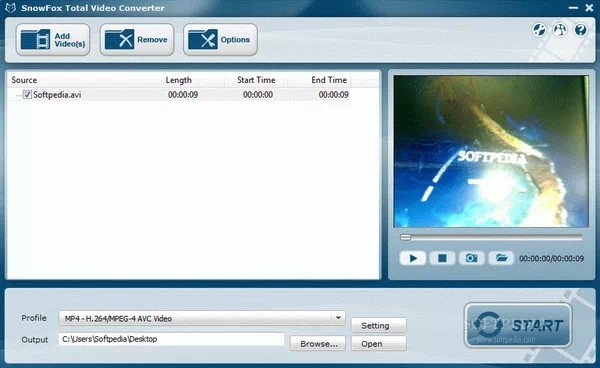Open the Options dialog
The height and width of the screenshot is (368, 600).
coord(220,40)
